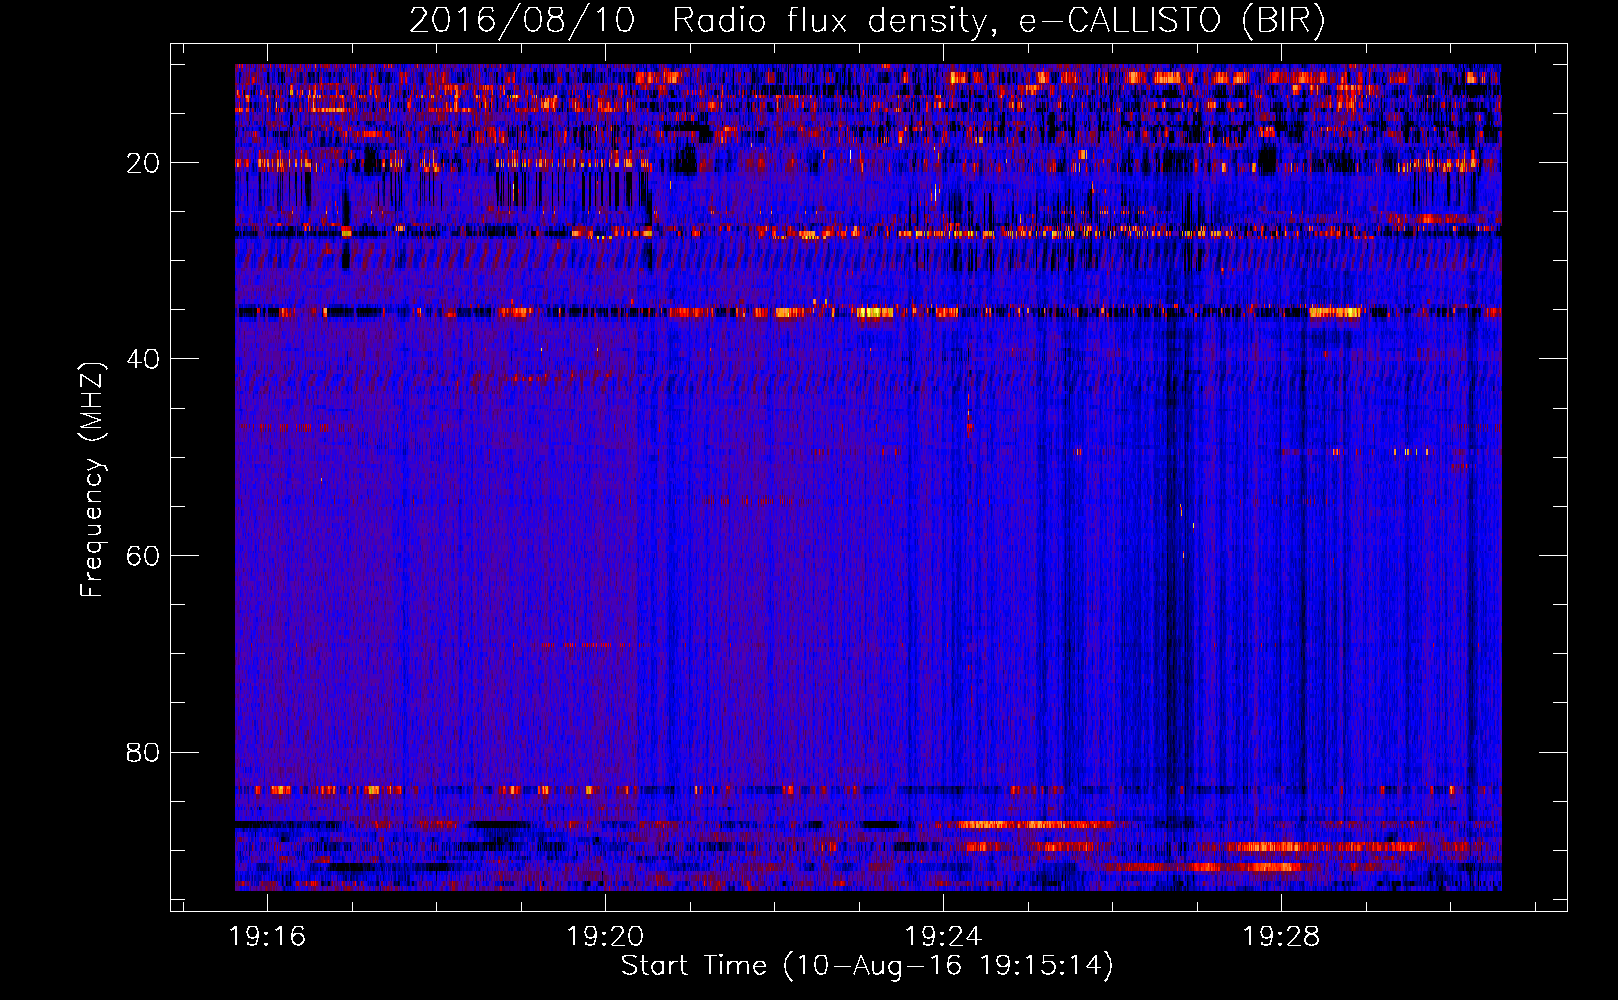
Task: Click the 19:16 time tick label
Action: click(x=267, y=937)
